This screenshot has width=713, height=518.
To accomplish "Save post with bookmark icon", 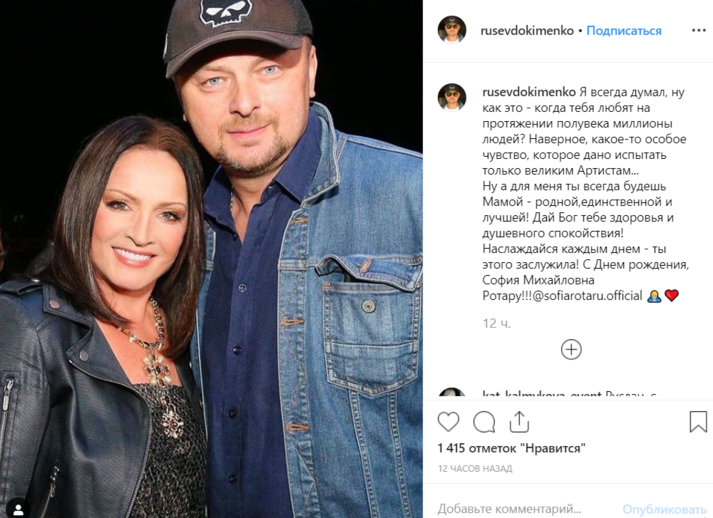I will tap(698, 422).
